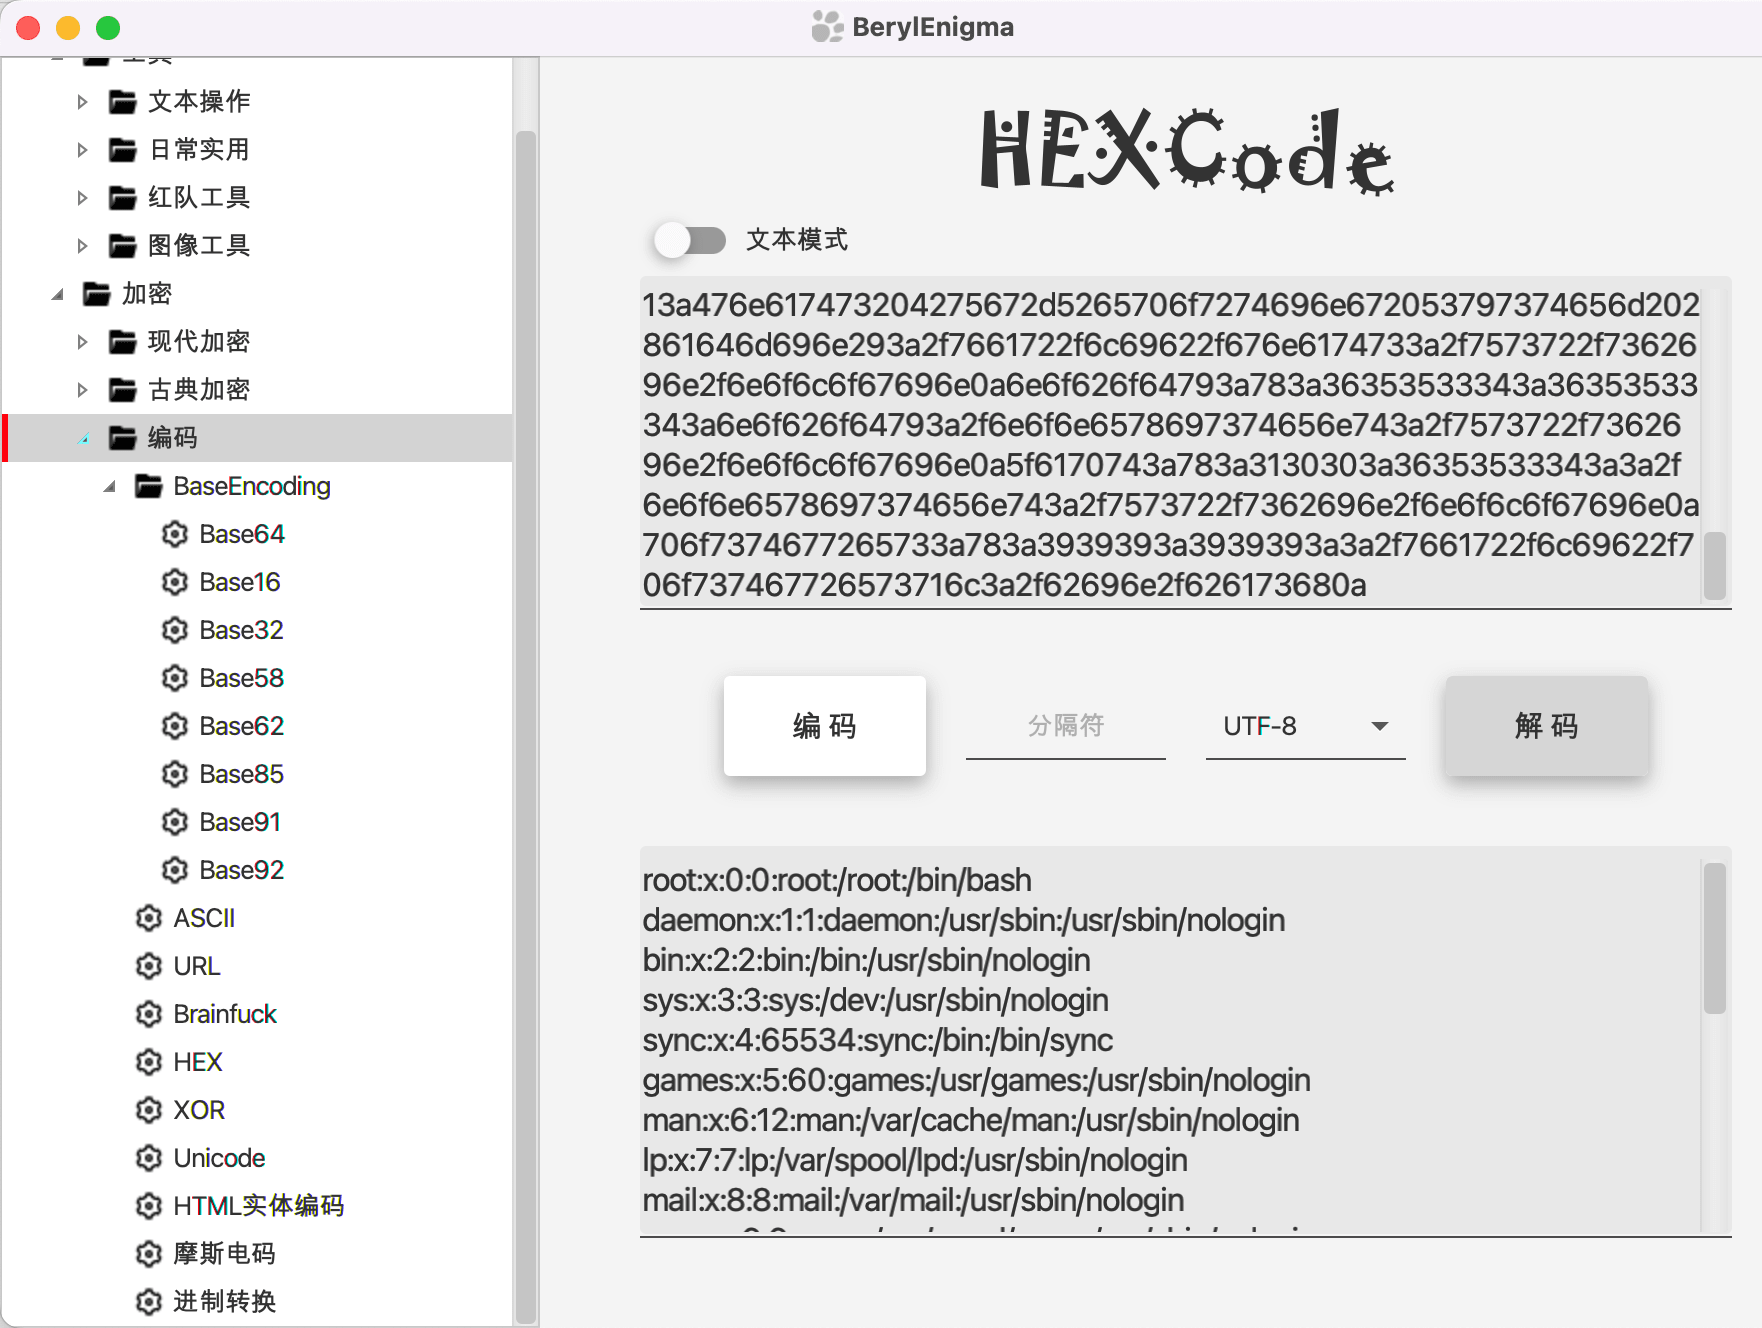Viewport: 1762px width, 1328px height.
Task: Collapse the 加密 folder arrow
Action: point(57,294)
